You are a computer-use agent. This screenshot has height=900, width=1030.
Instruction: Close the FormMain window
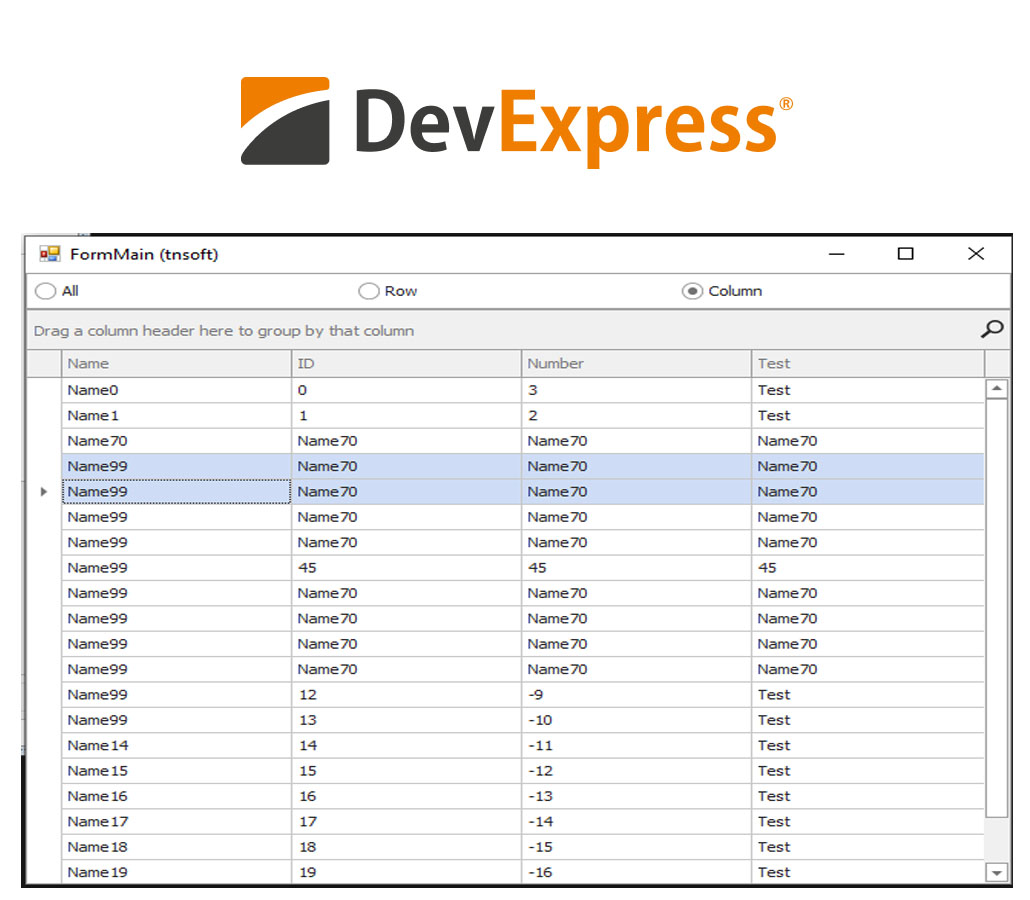point(976,254)
